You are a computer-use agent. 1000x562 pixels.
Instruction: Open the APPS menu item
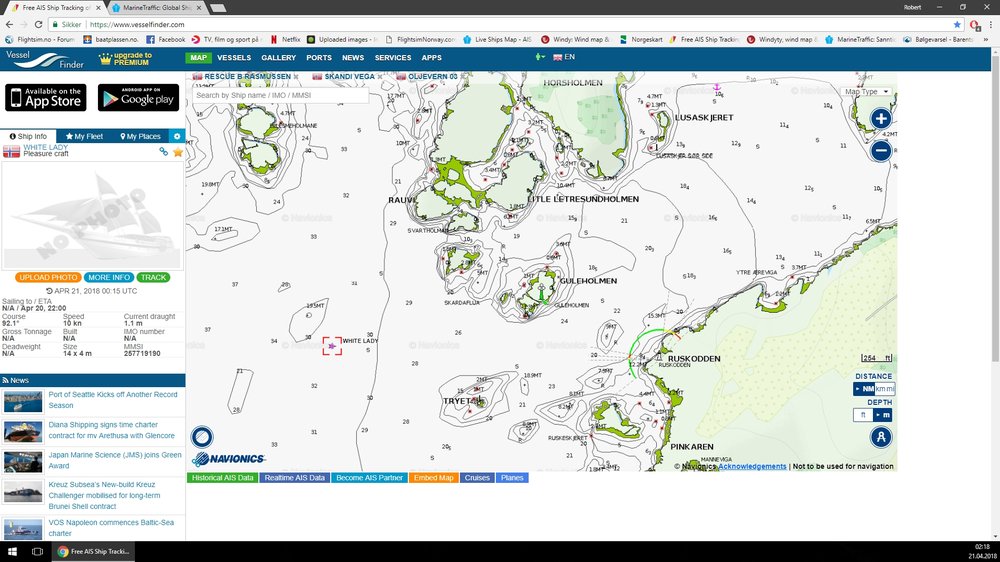(x=432, y=57)
